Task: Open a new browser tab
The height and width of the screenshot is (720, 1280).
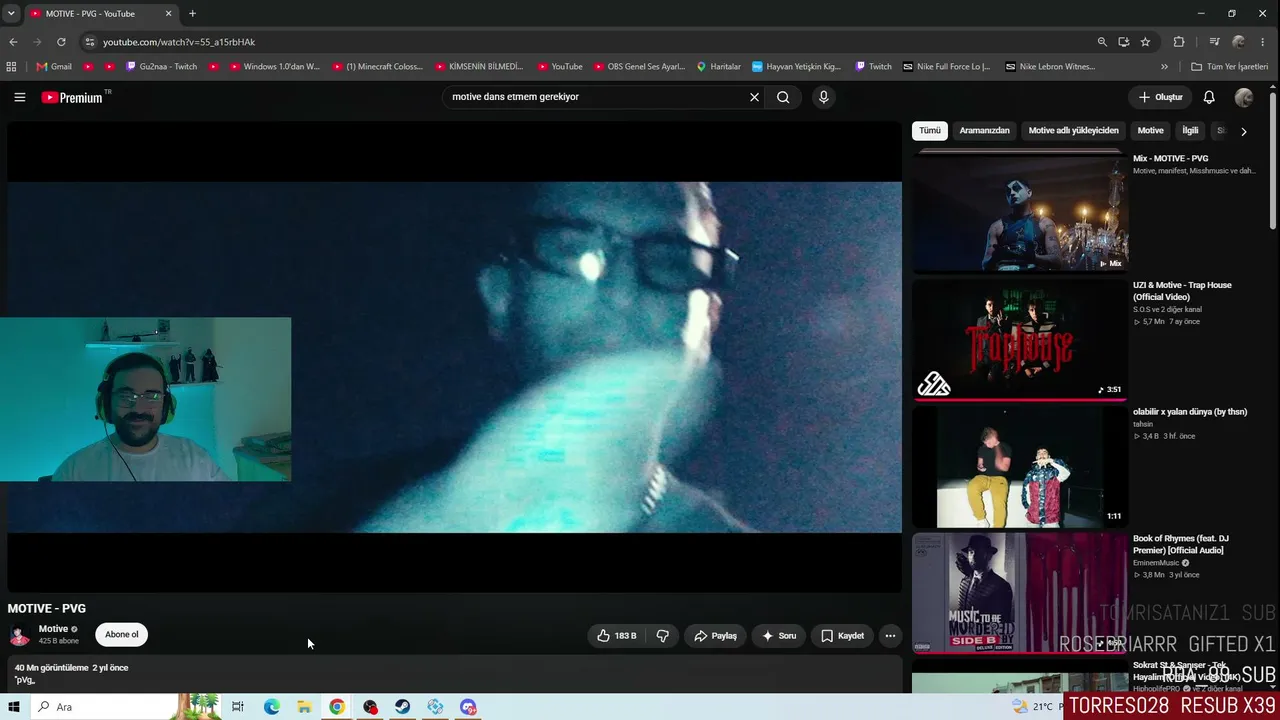Action: pyautogui.click(x=192, y=13)
